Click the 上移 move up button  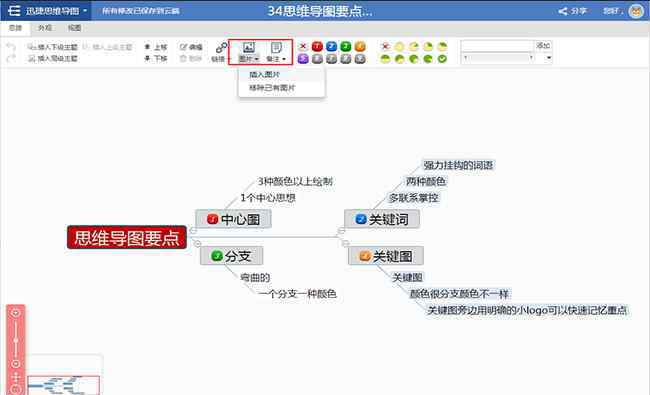tap(155, 47)
